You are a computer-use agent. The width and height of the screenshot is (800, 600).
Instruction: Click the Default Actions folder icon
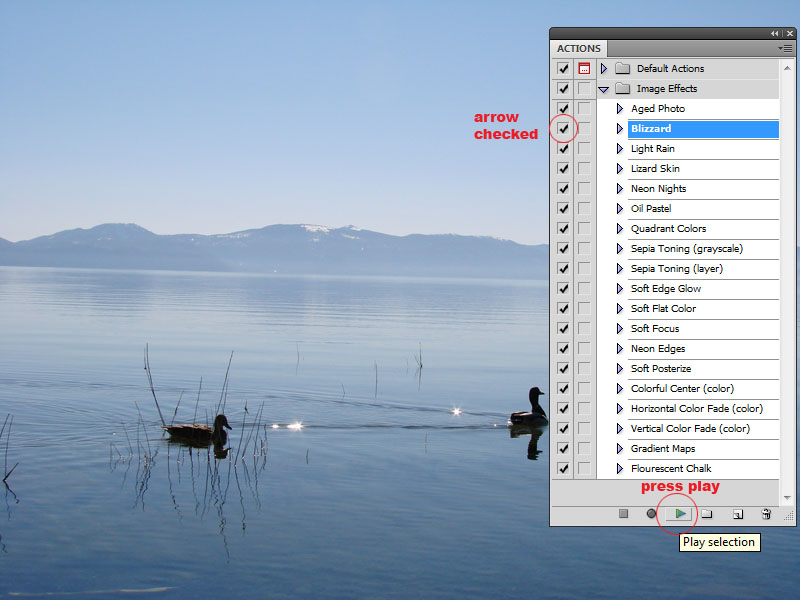click(622, 68)
